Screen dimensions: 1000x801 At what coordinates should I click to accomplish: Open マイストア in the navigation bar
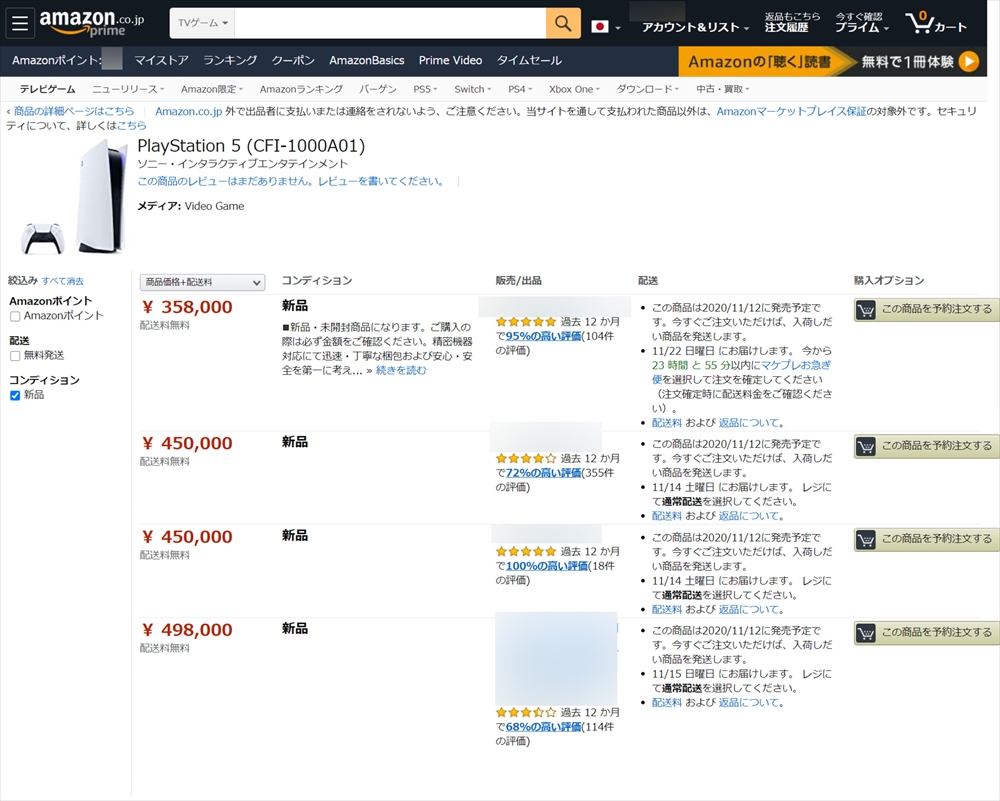[x=161, y=61]
